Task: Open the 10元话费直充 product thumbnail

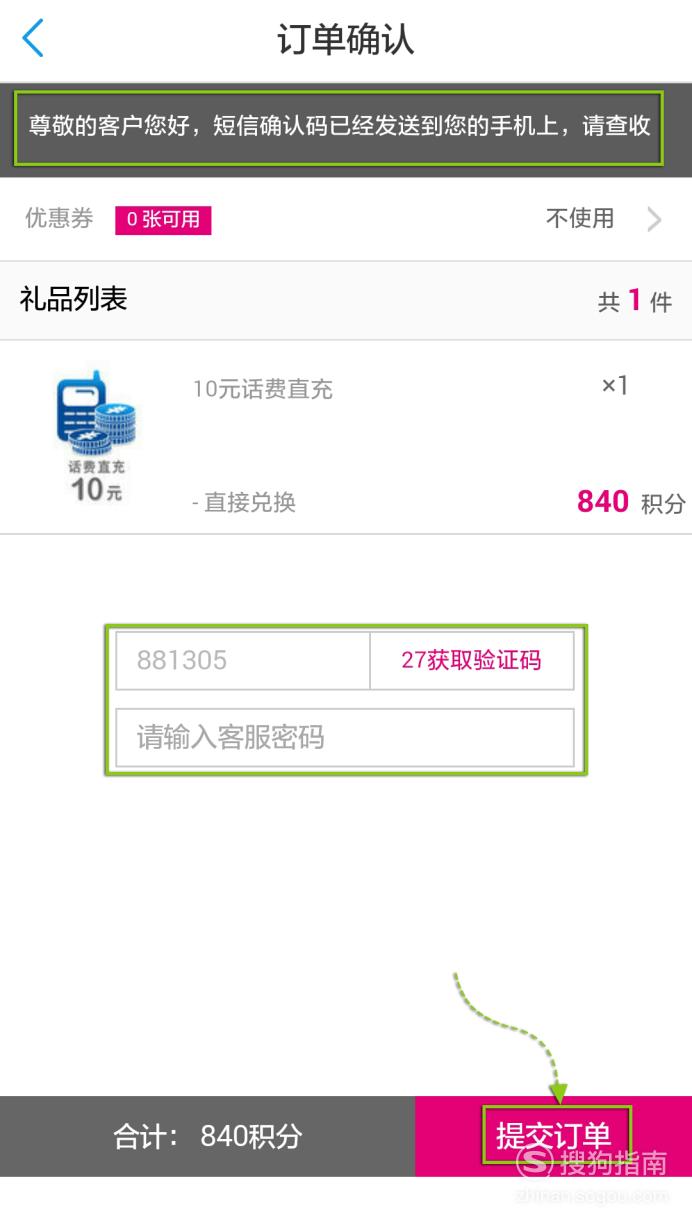Action: pos(96,437)
